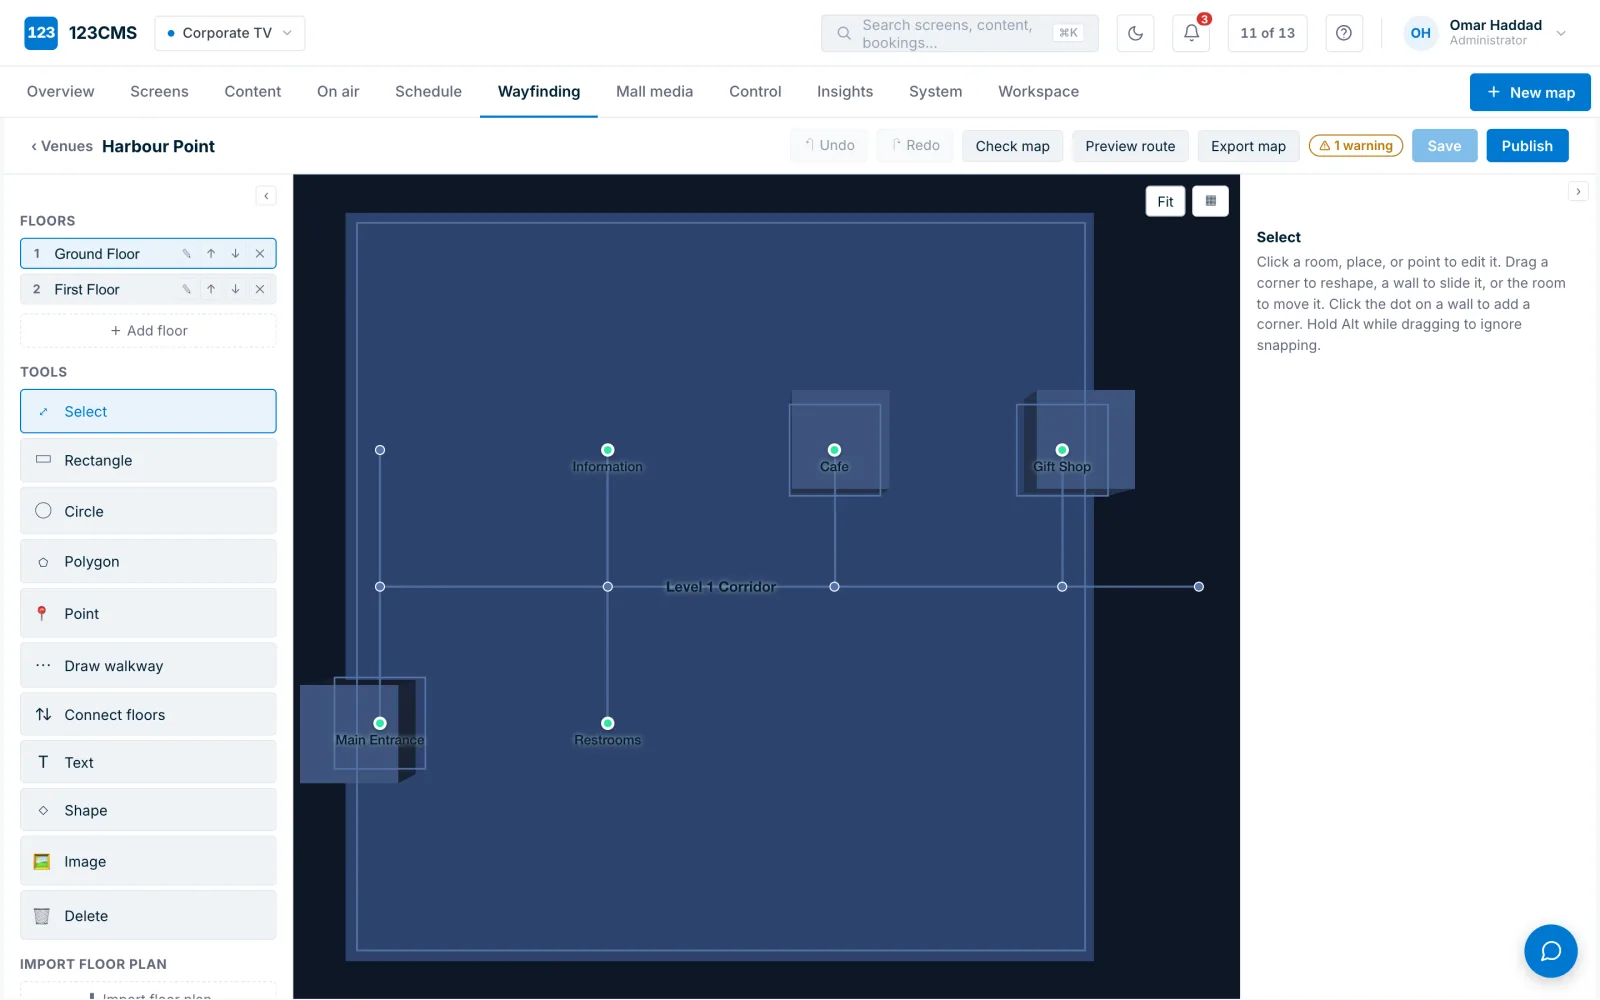Publish the map
The image size is (1600, 1000).
point(1527,146)
